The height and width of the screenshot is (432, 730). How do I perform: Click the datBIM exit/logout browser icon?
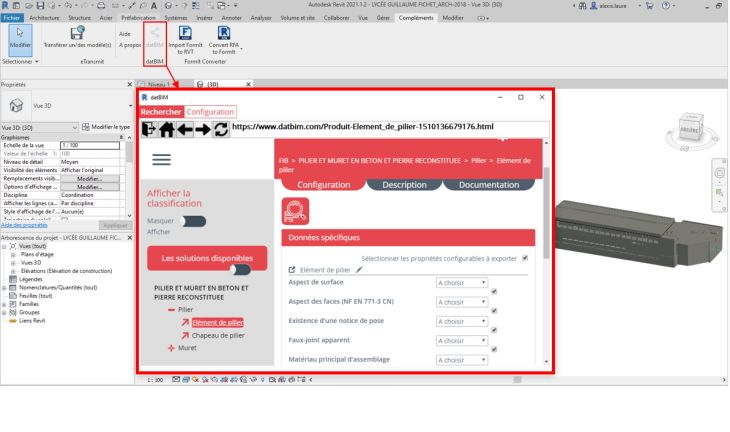click(x=149, y=129)
